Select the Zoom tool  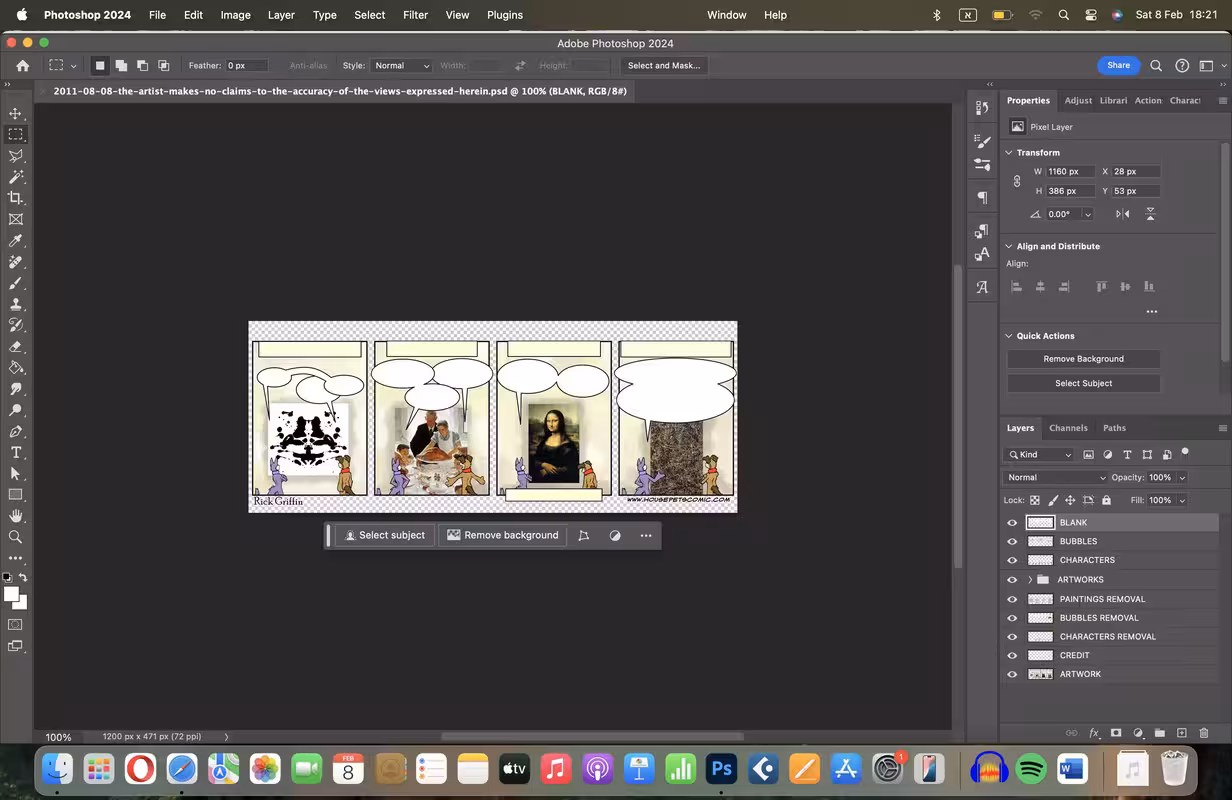[x=15, y=537]
